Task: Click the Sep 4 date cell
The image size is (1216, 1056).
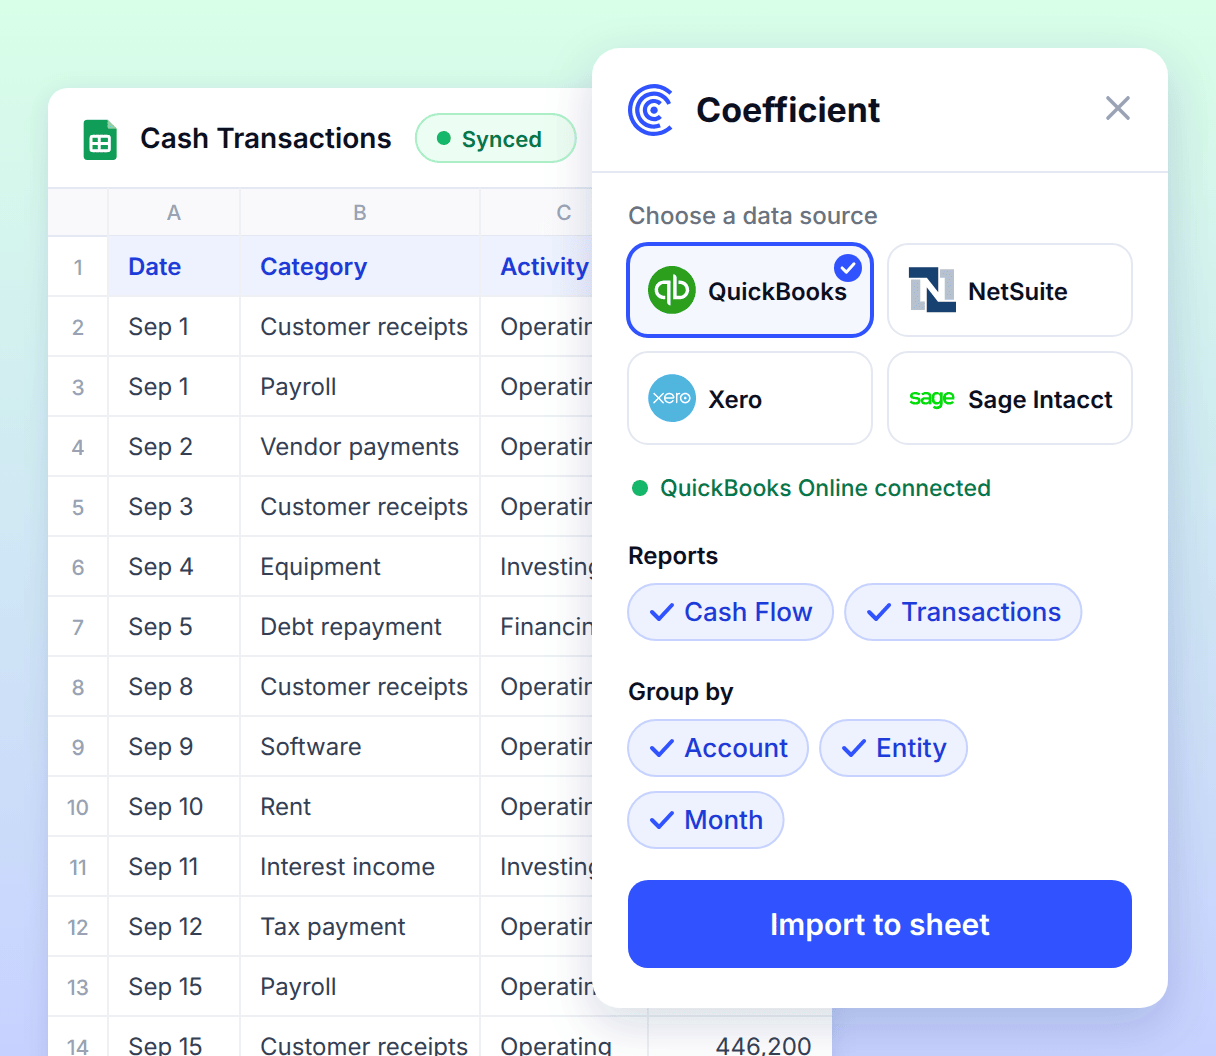Action: tap(174, 566)
